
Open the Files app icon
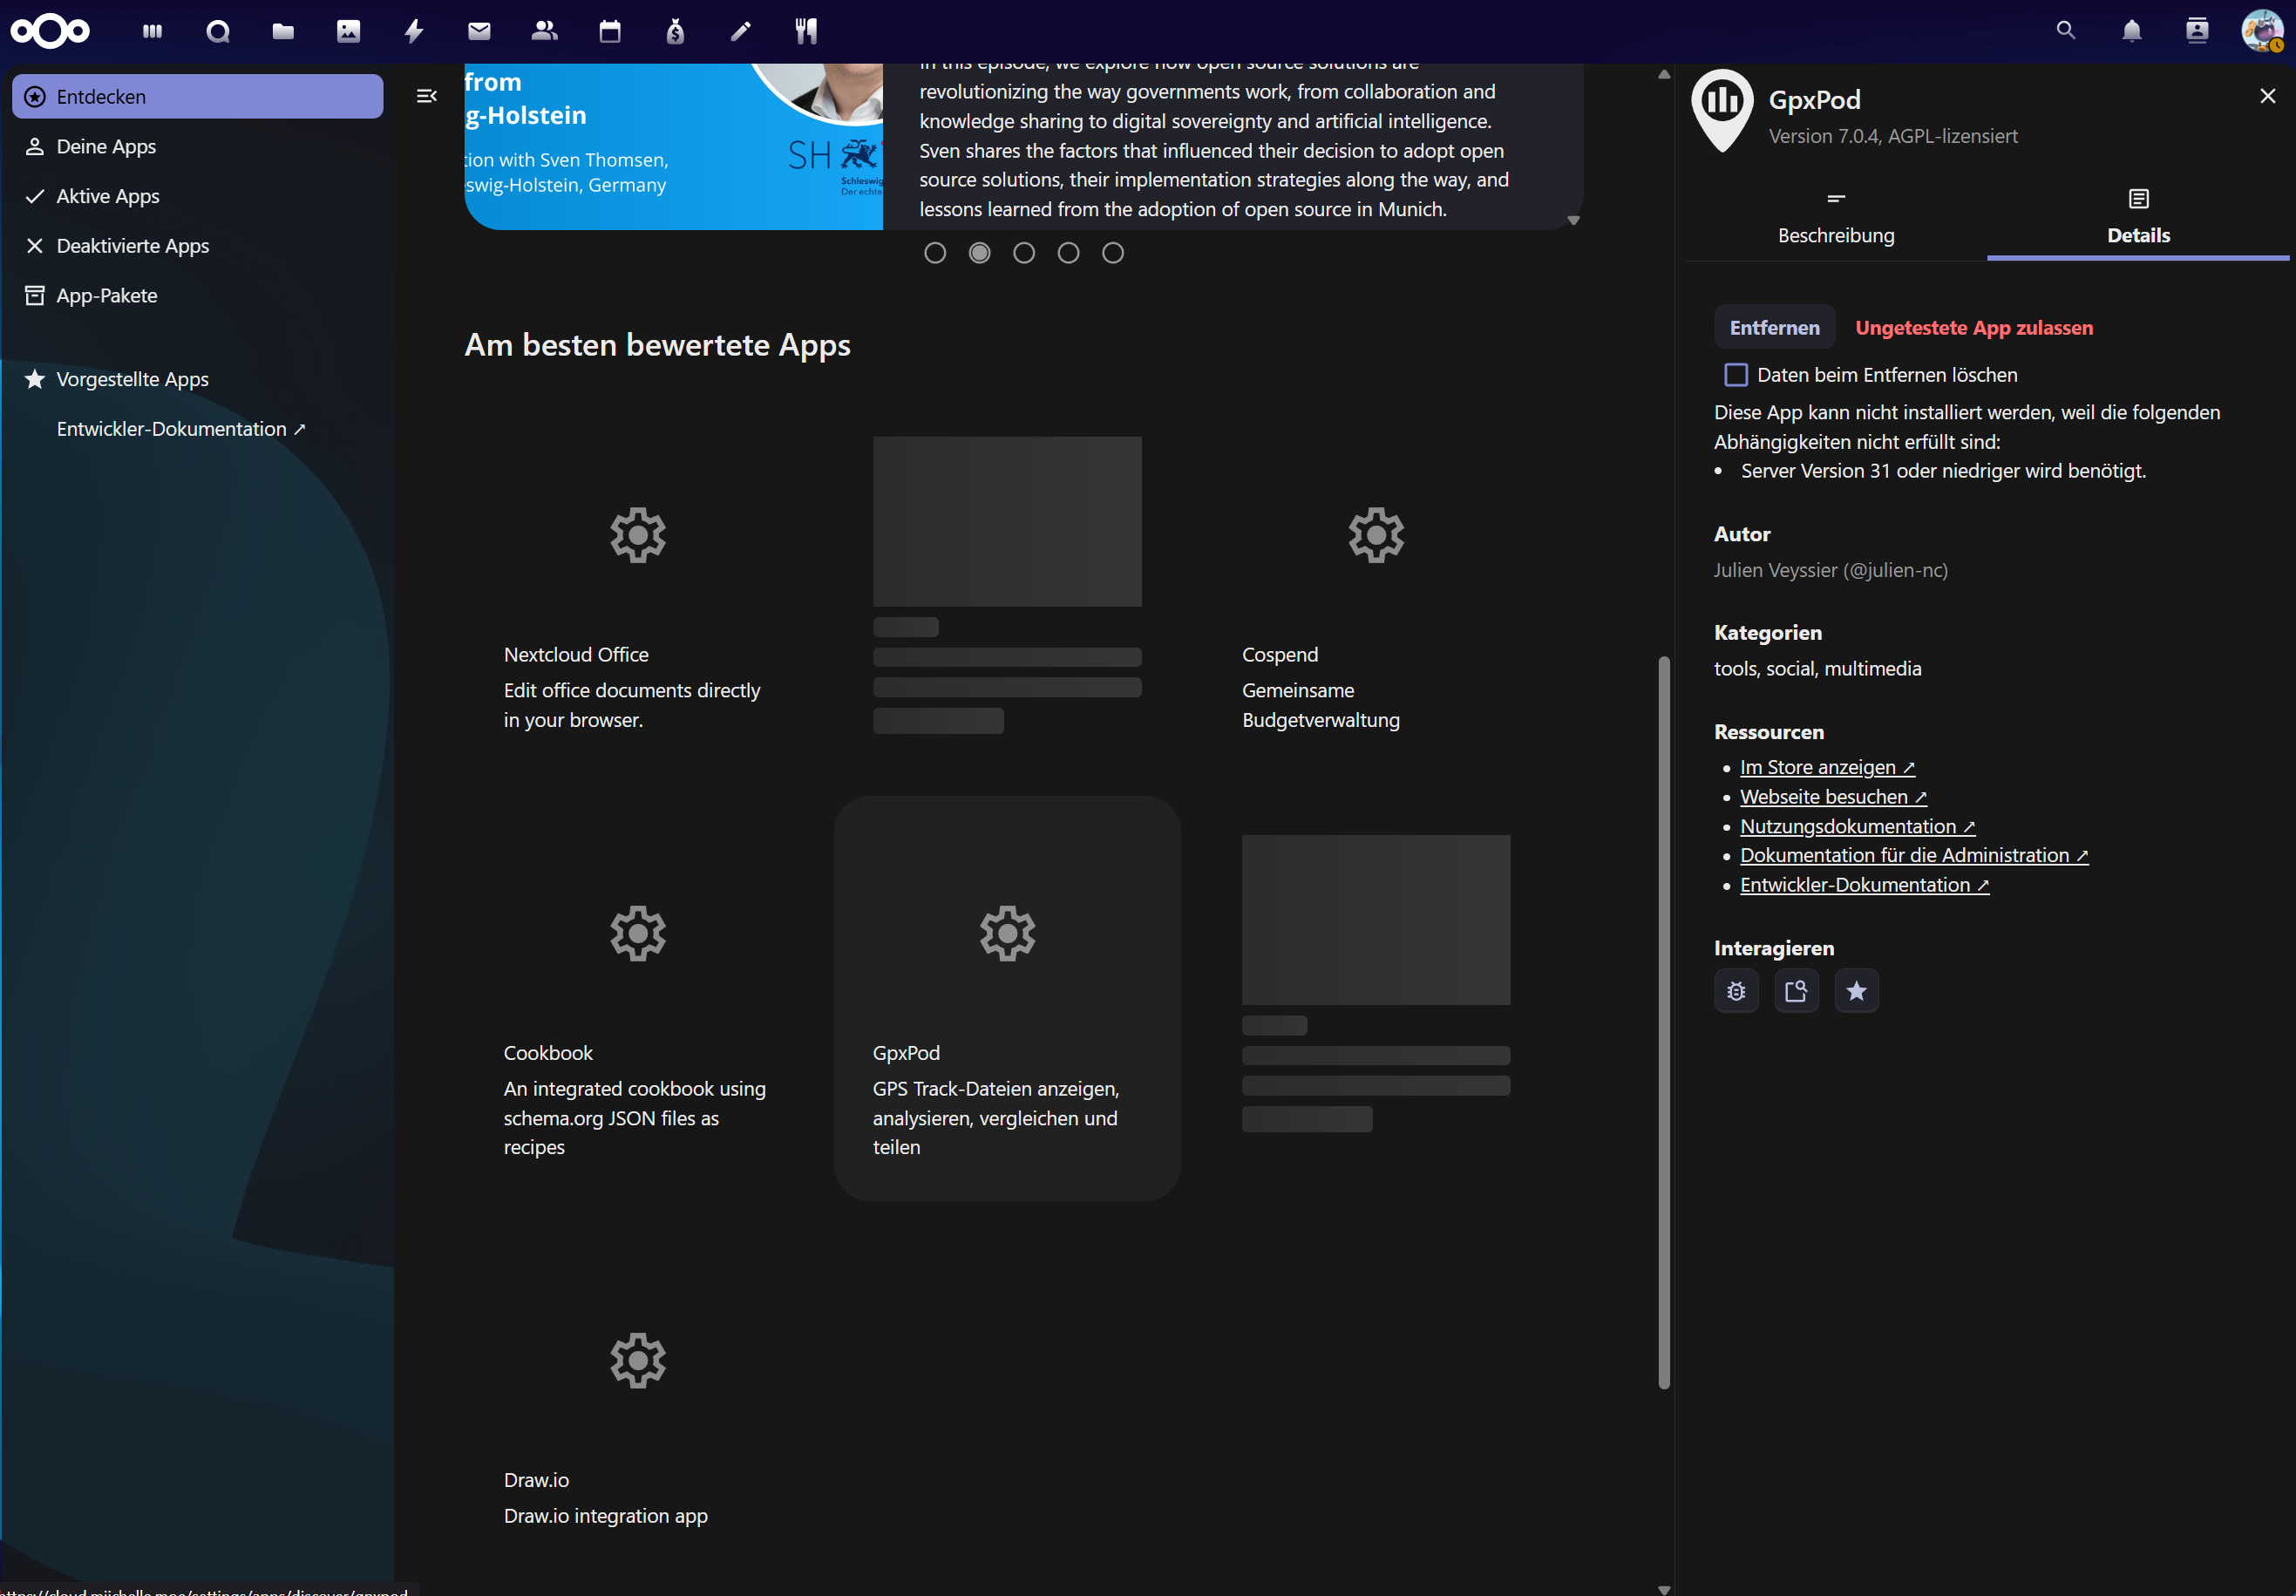[x=283, y=32]
